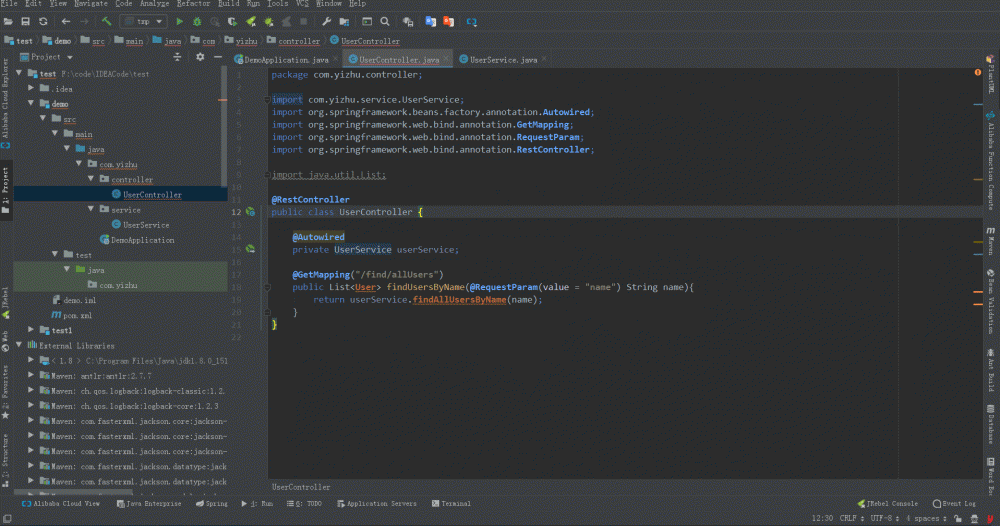Start debugging with the Debug bug icon
Screen dimensions: 1000x526
click(198, 21)
